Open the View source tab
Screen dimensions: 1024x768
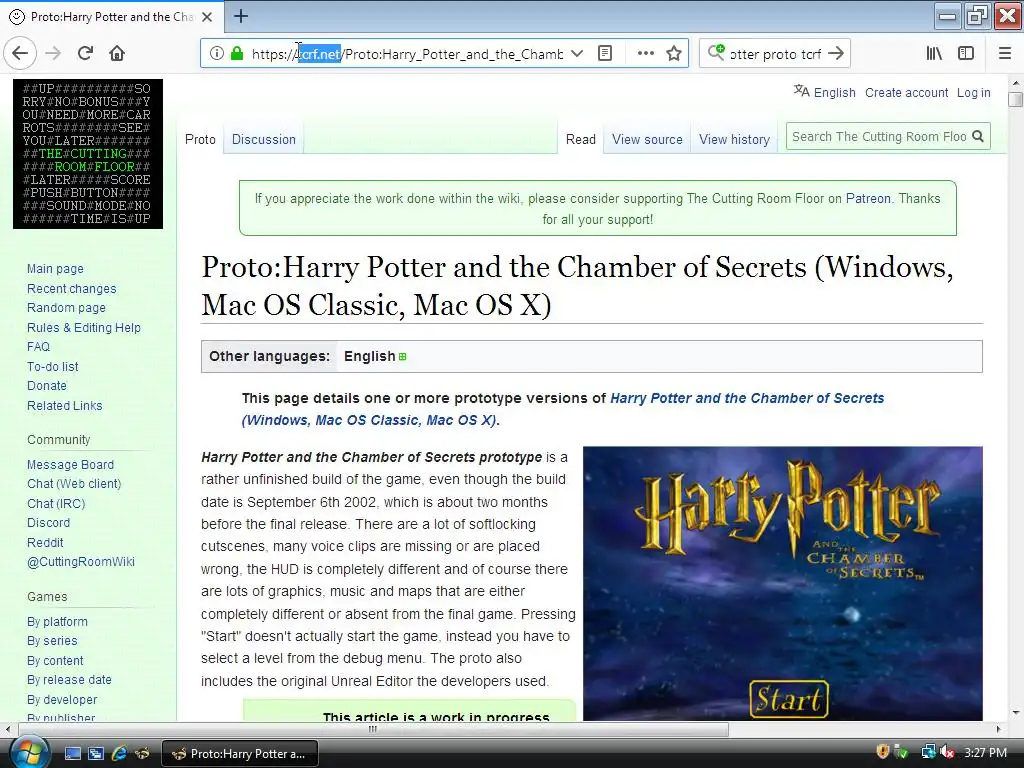[647, 139]
